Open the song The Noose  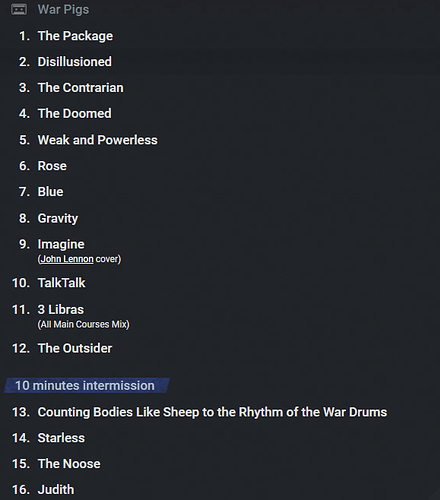pyautogui.click(x=69, y=464)
